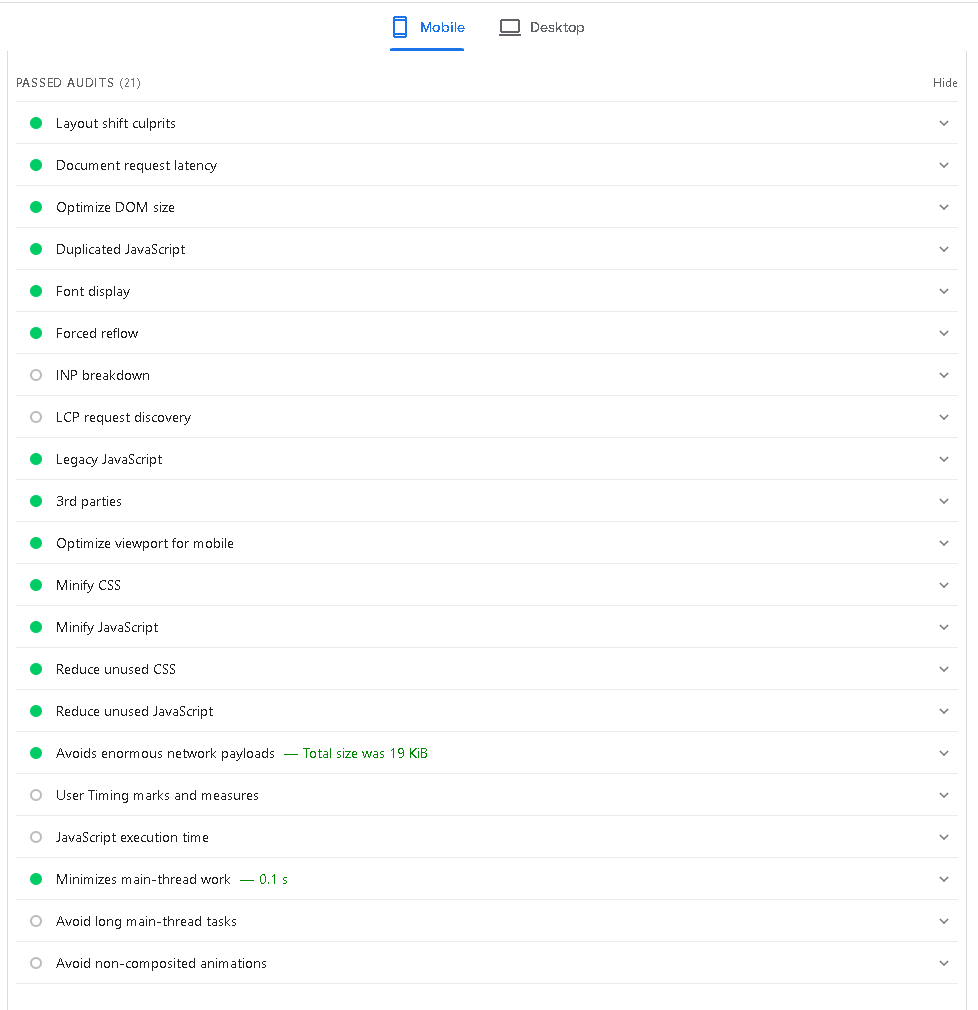Expand the Reduce unused JavaScript audit
This screenshot has width=978, height=1010.
pyautogui.click(x=944, y=711)
